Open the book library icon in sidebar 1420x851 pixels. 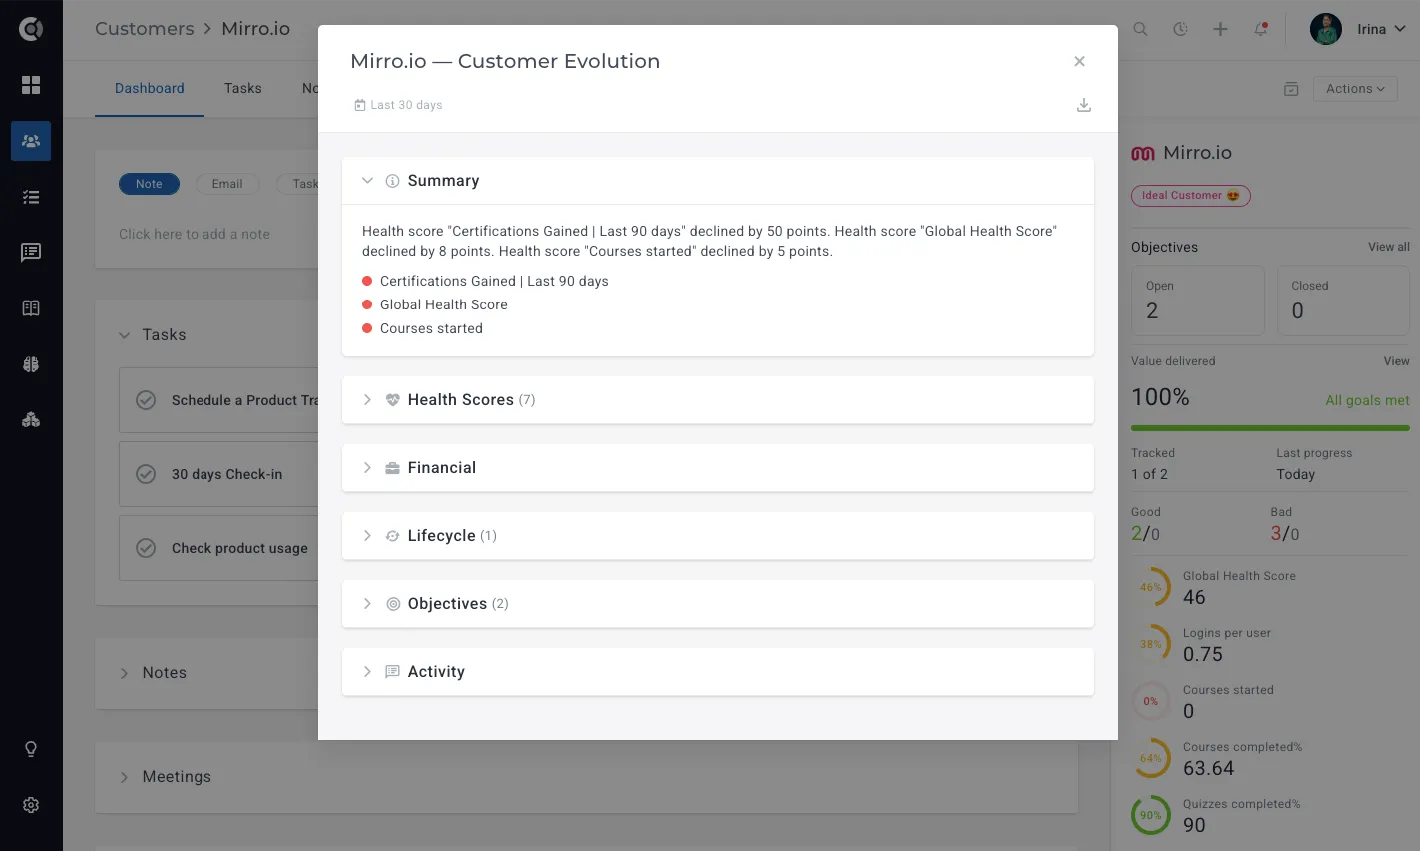pyautogui.click(x=31, y=308)
